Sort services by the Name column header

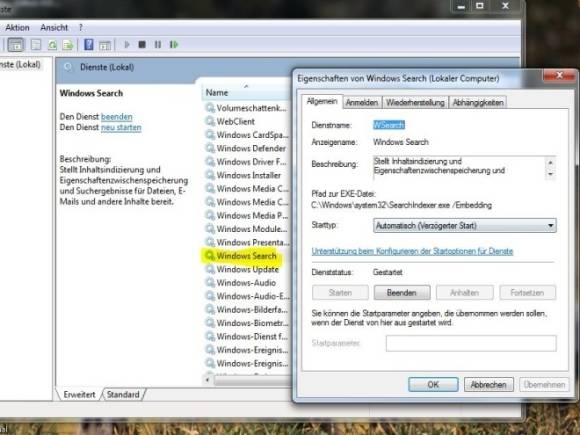(x=246, y=92)
